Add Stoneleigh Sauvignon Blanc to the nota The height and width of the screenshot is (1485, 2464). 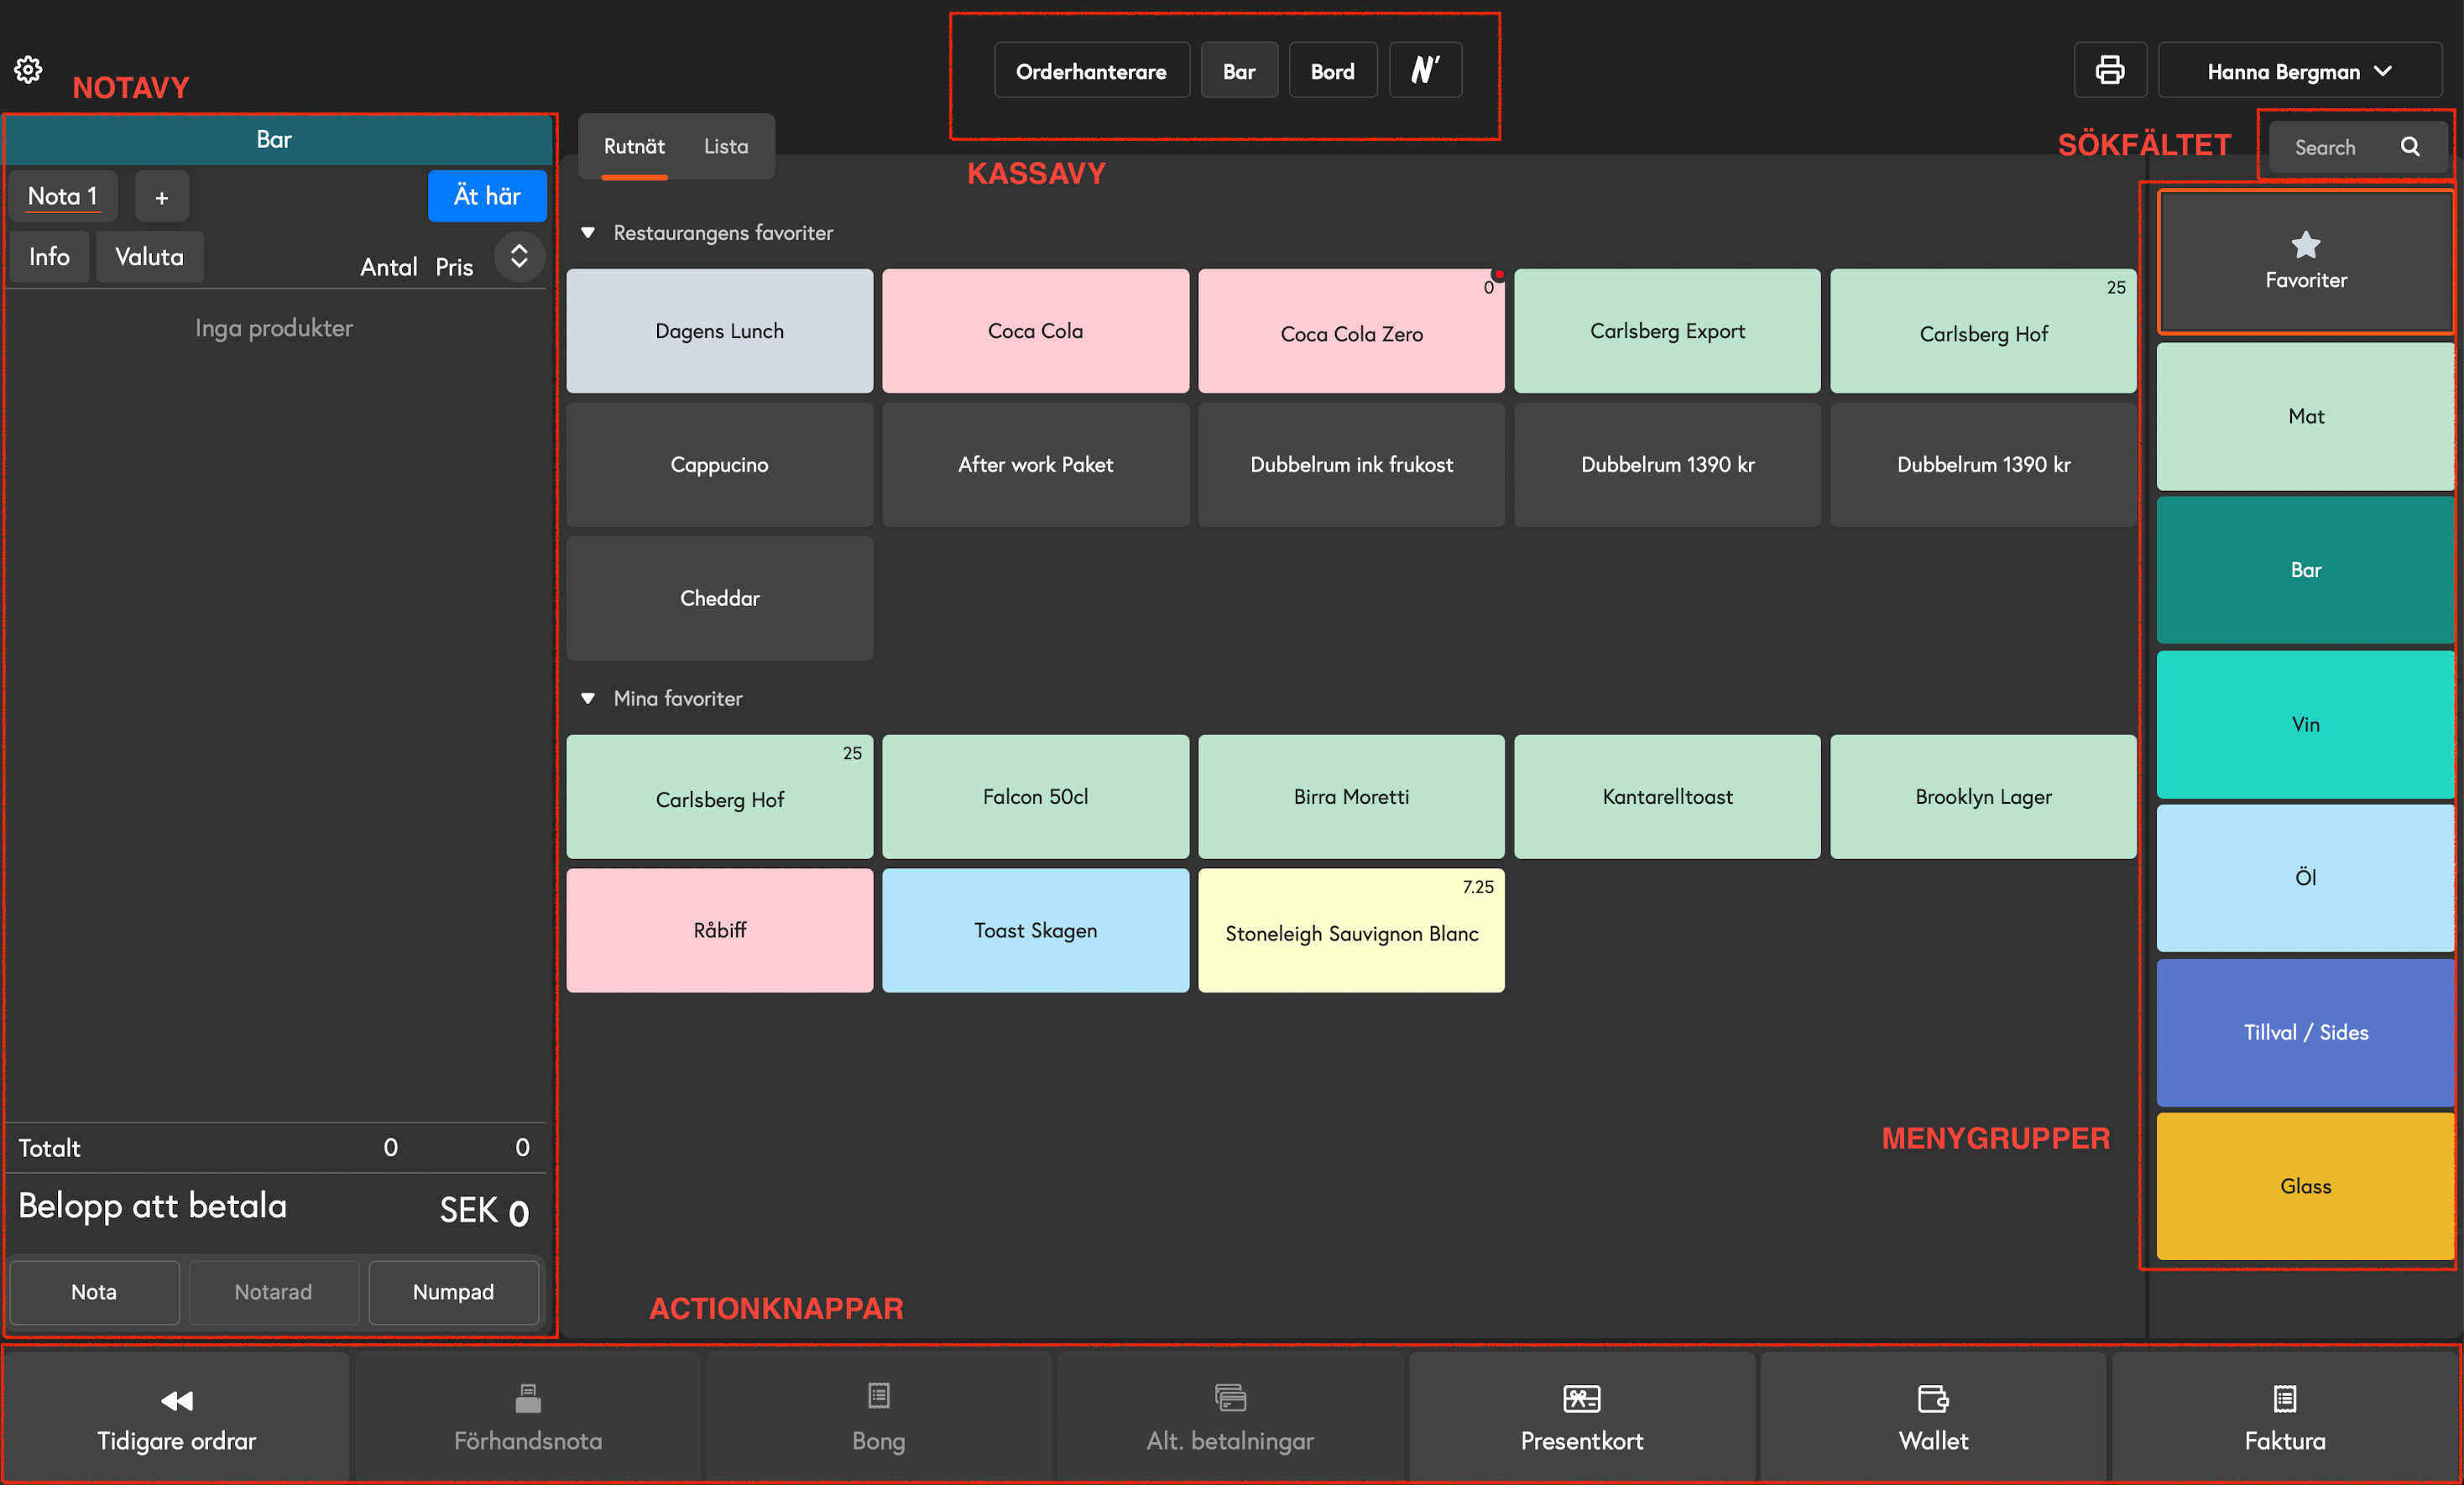coord(1352,931)
